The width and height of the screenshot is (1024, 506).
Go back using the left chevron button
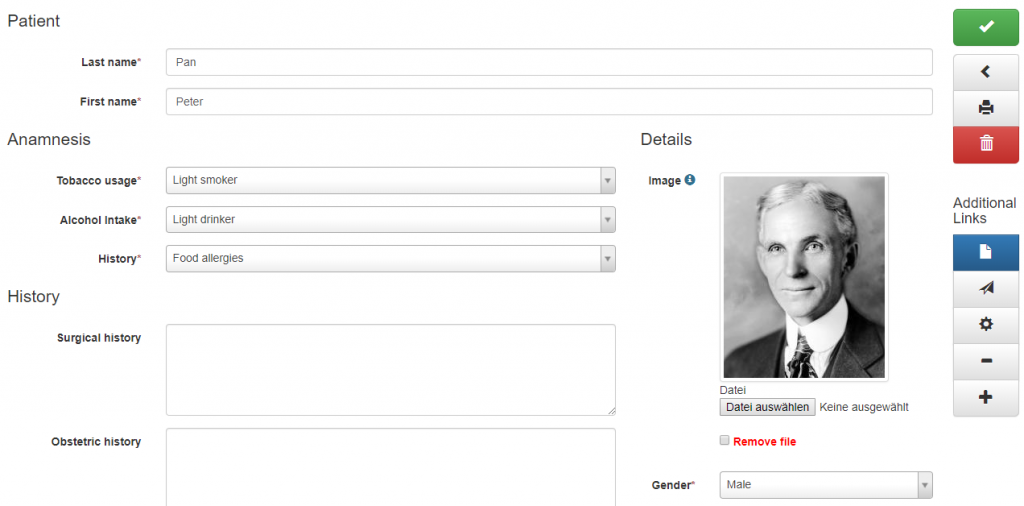pos(985,72)
